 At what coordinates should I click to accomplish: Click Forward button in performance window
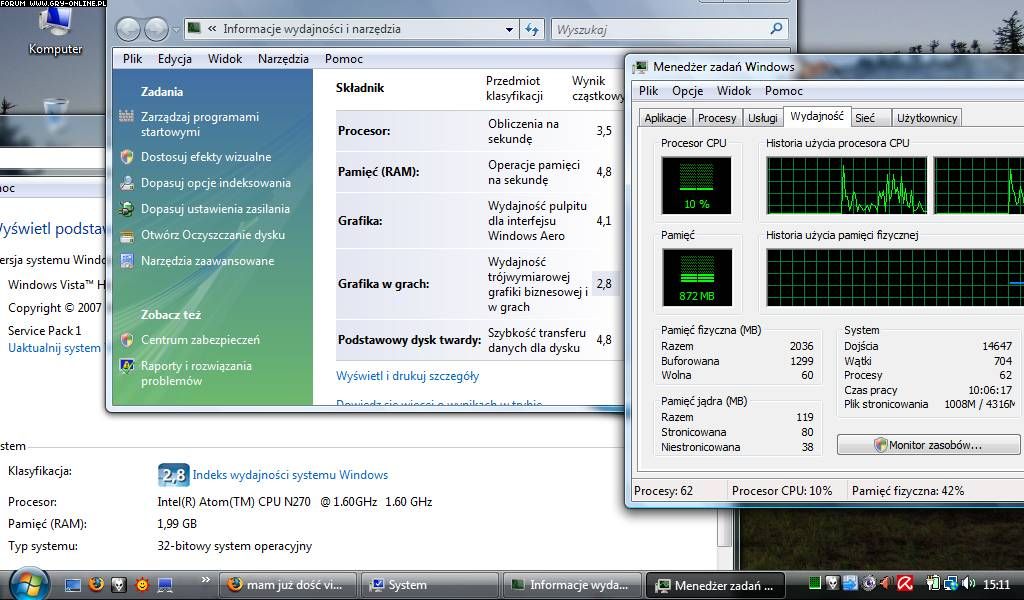pos(156,29)
